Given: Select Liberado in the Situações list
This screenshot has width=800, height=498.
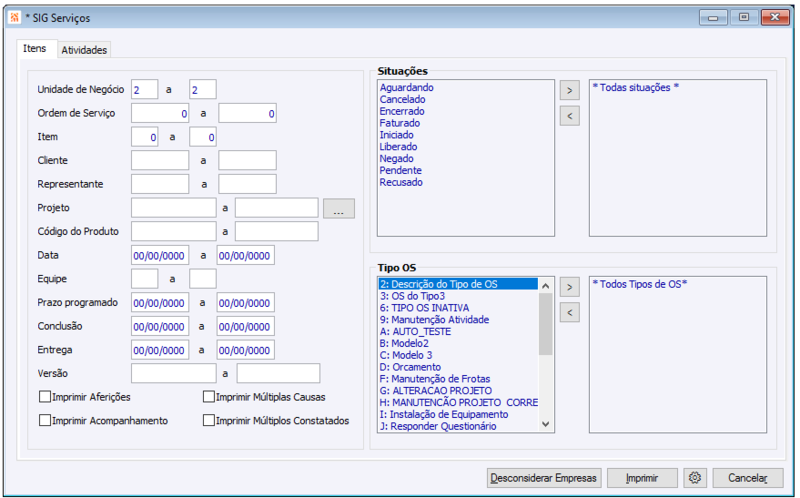Looking at the screenshot, I should 398,147.
